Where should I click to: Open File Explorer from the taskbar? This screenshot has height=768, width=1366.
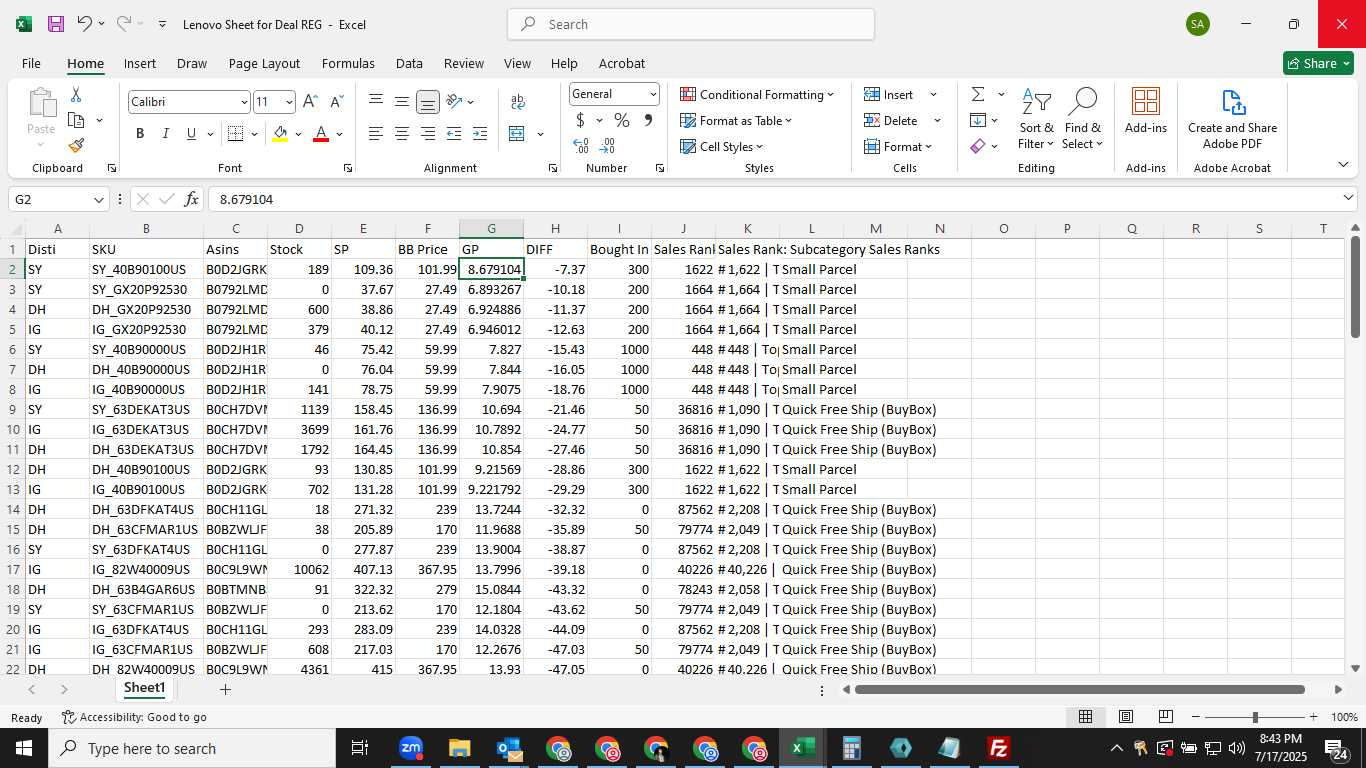click(460, 748)
